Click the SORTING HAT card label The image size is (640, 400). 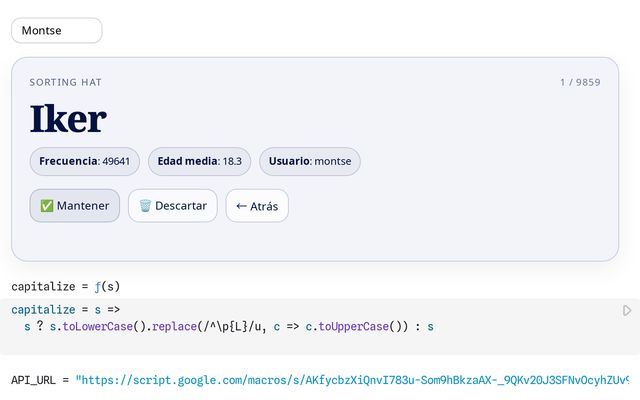coord(65,82)
